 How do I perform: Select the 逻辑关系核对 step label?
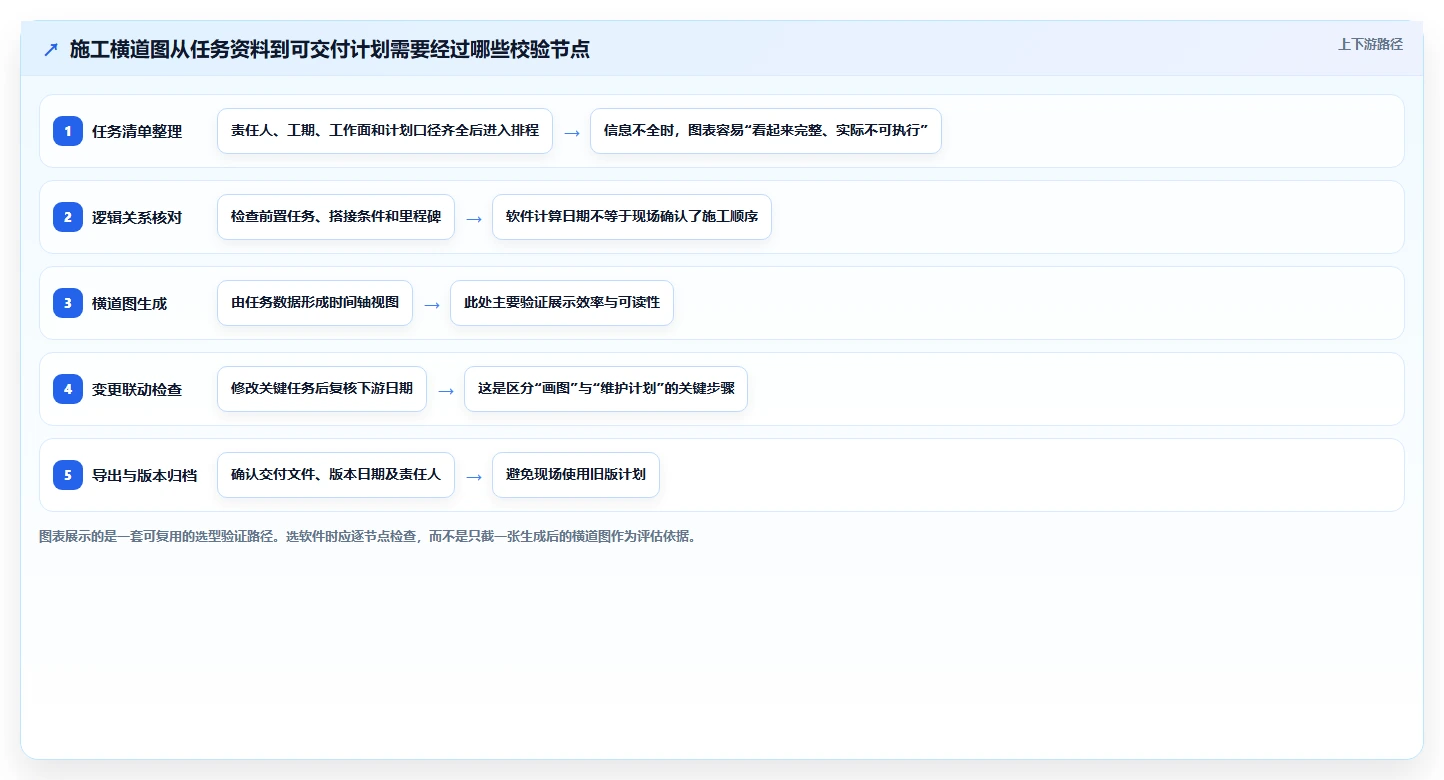tap(137, 217)
